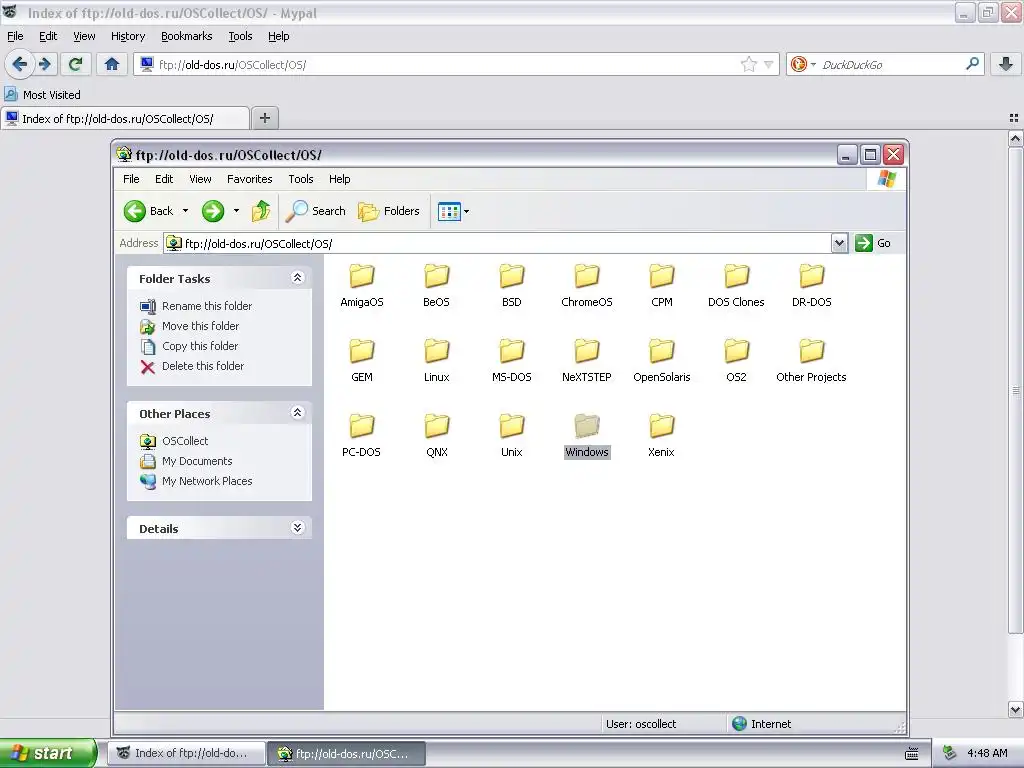This screenshot has height=768, width=1024.
Task: Click the Unix folder icon
Action: point(511,426)
